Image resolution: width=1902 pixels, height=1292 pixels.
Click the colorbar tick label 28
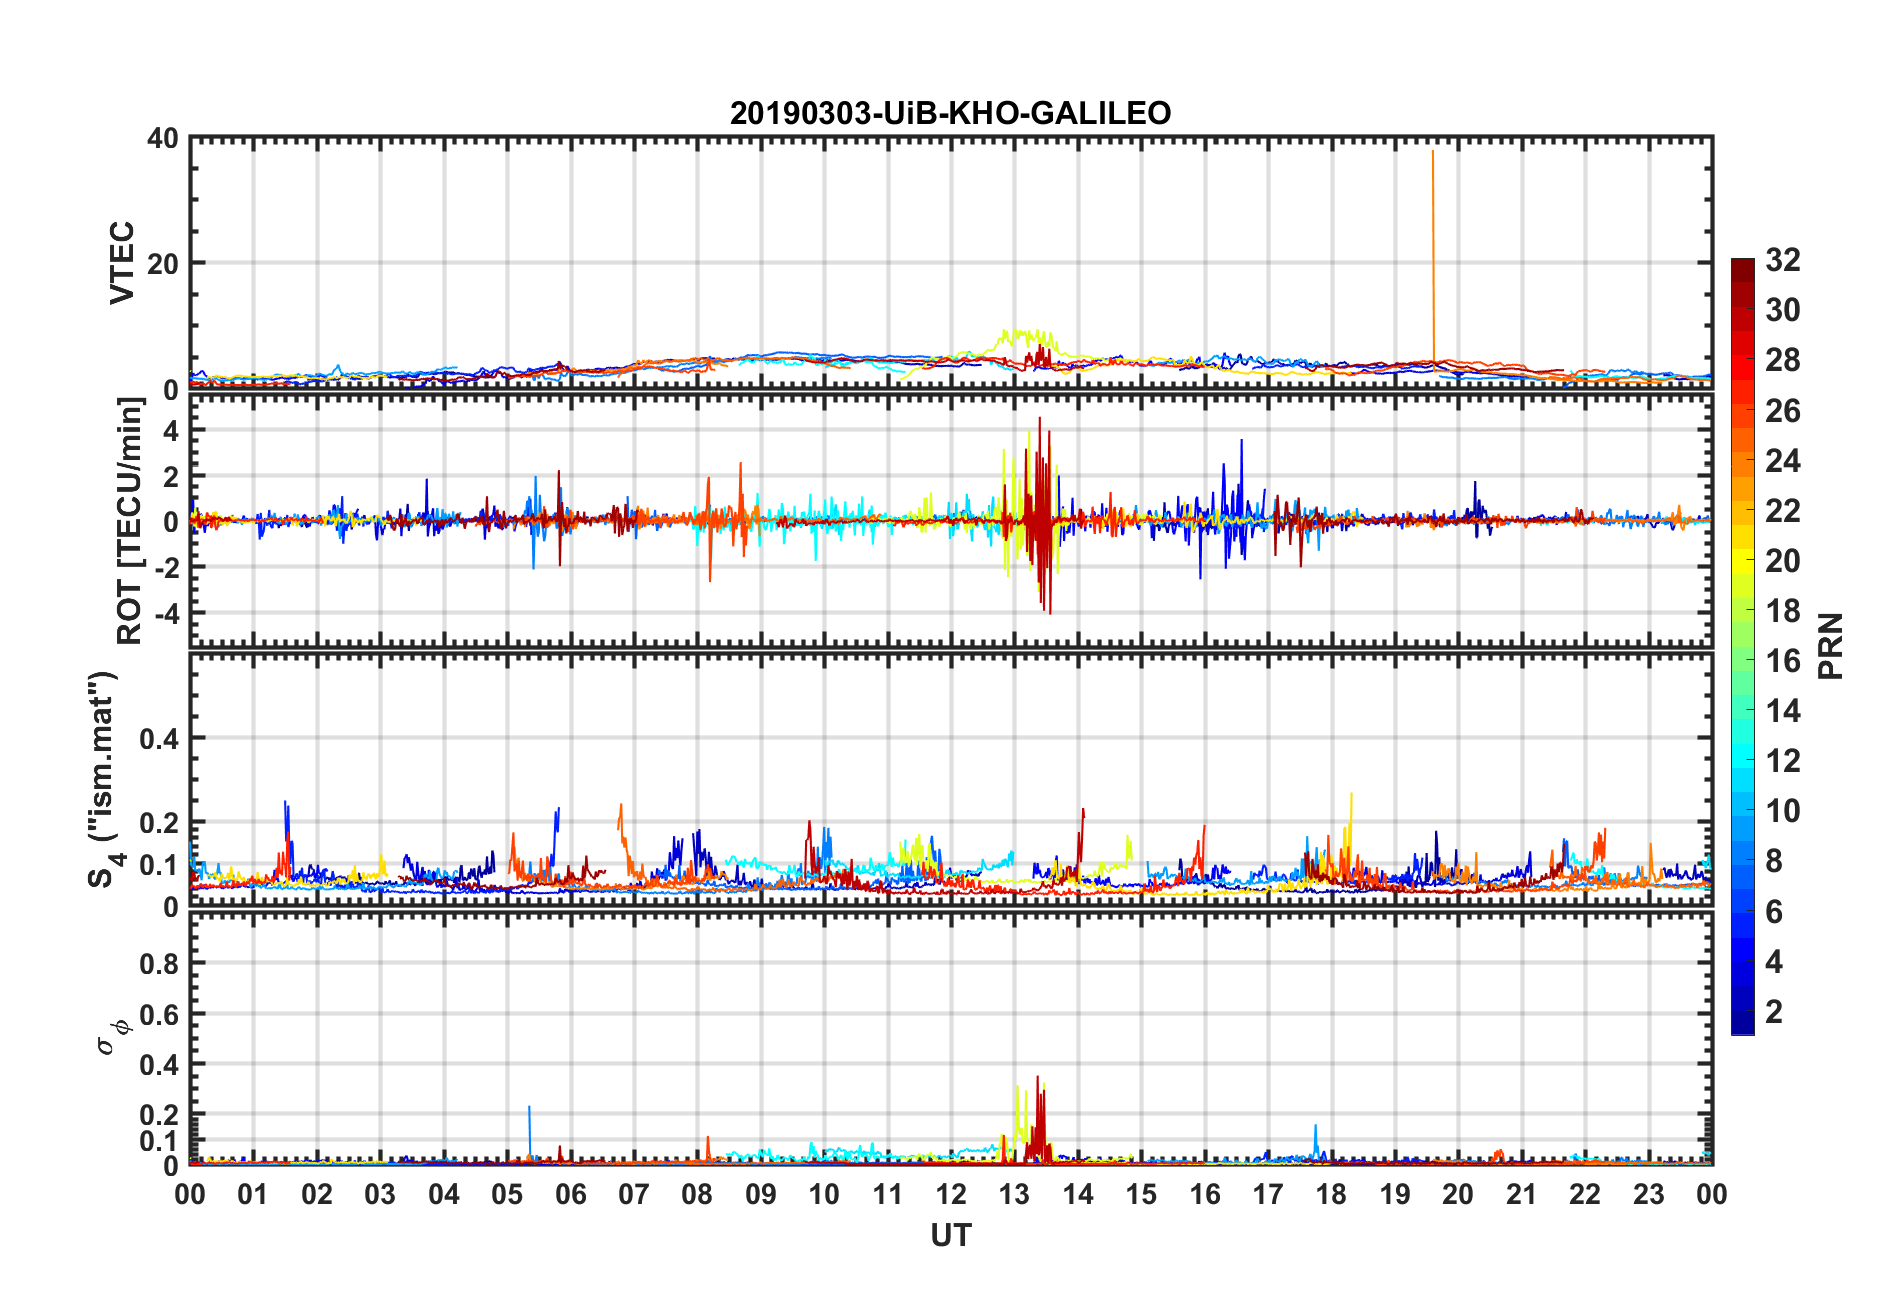[1783, 360]
